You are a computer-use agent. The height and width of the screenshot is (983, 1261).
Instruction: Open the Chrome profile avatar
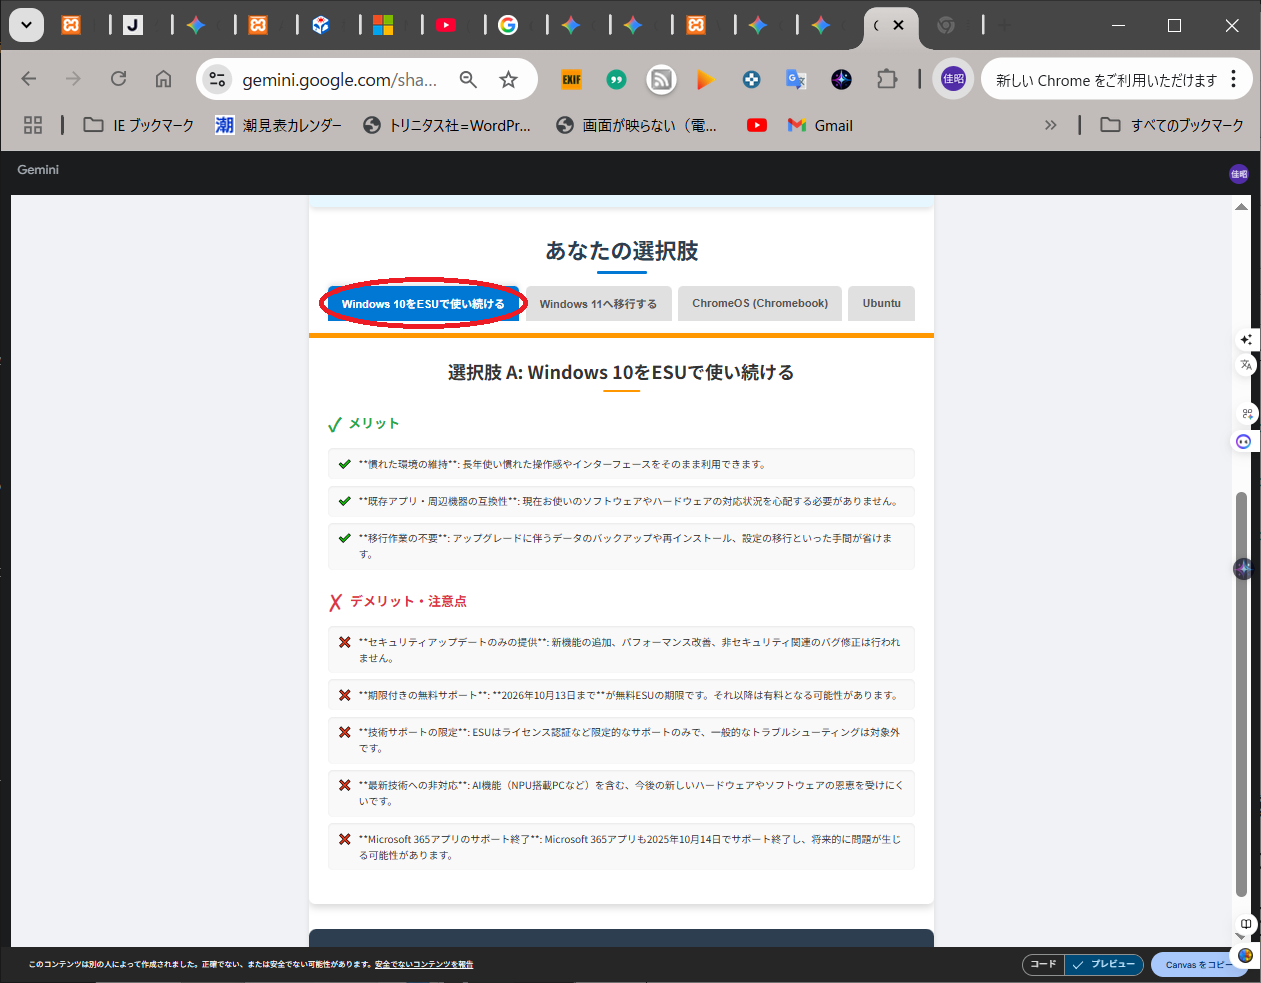tap(953, 79)
